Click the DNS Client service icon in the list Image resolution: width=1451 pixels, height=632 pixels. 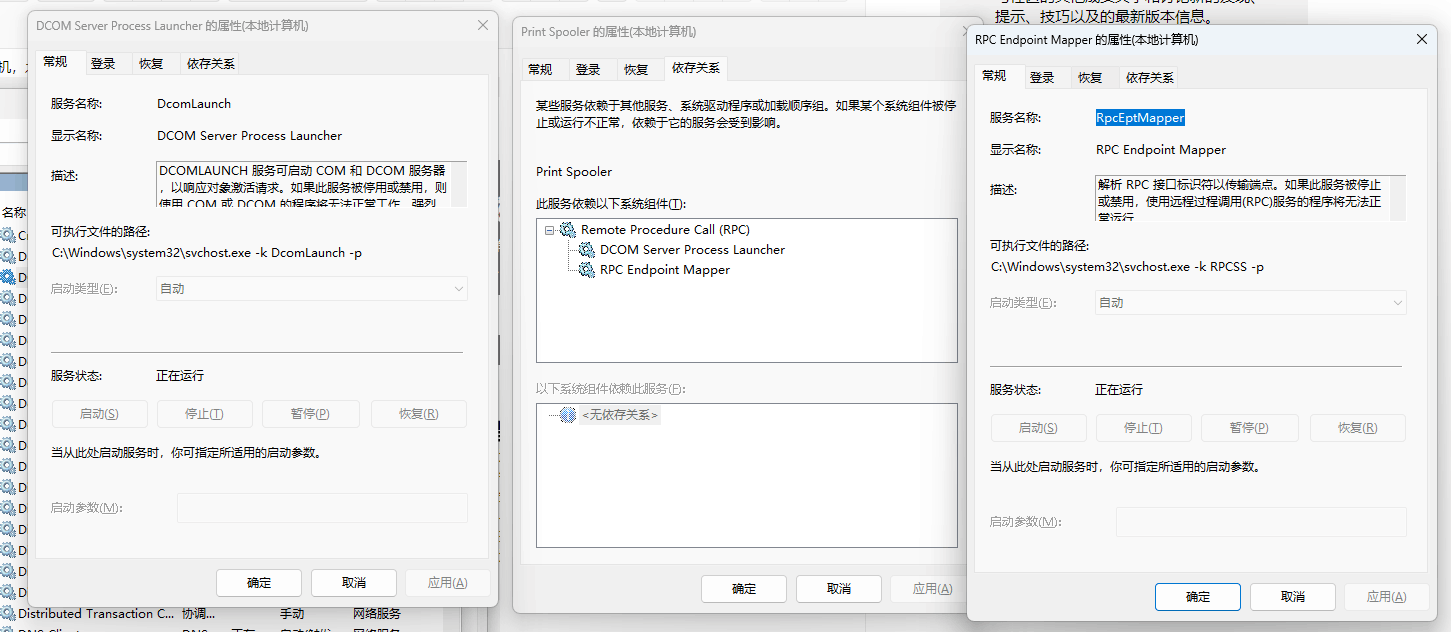(x=9, y=629)
